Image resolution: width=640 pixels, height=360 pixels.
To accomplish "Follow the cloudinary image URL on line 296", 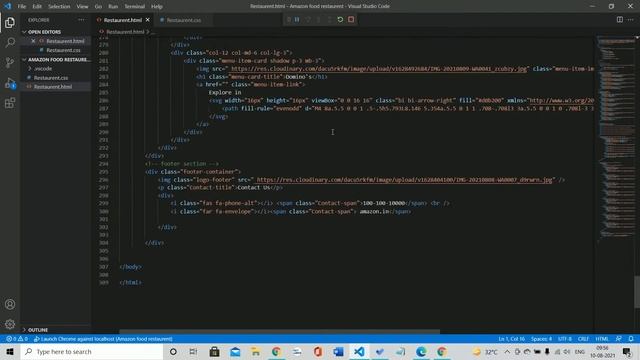I will pos(404,180).
